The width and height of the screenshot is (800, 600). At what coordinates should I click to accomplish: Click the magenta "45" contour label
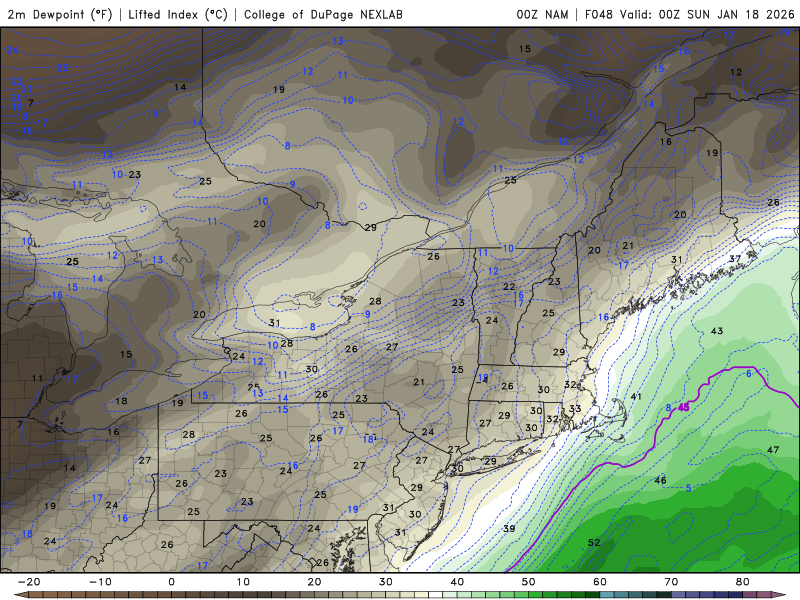click(684, 407)
